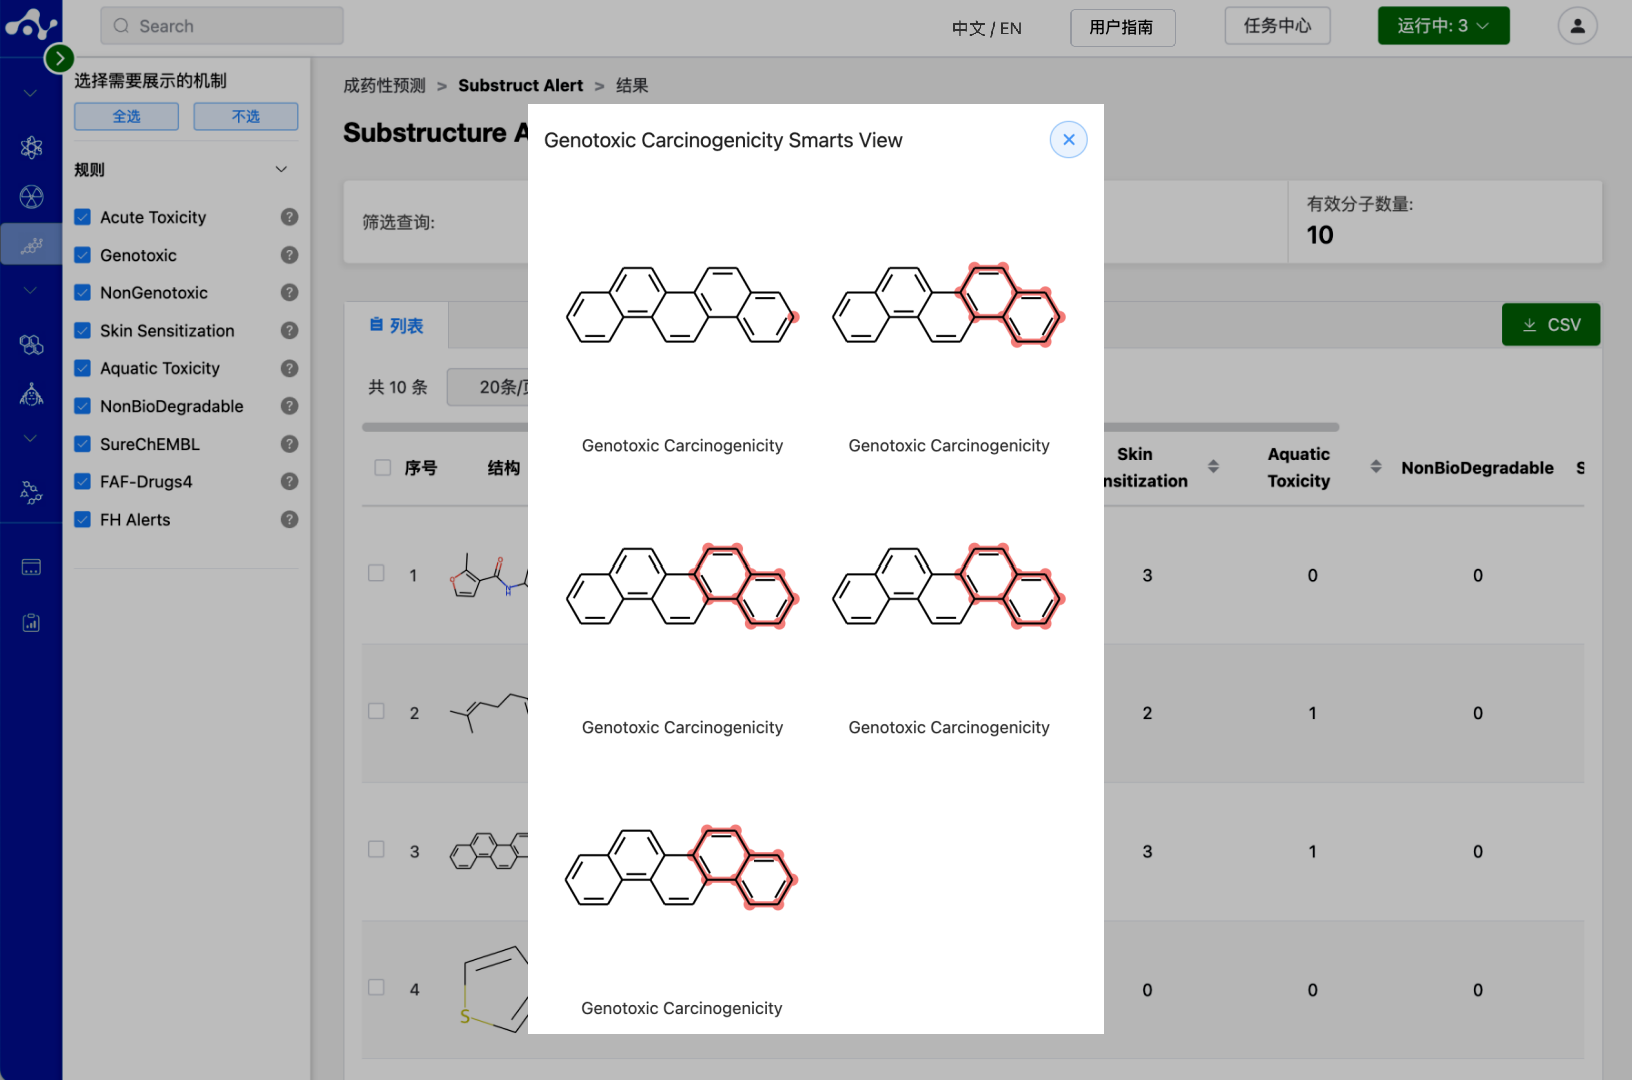Open the robot/alchemy module in sidebar
The image size is (1634, 1080).
(x=31, y=394)
